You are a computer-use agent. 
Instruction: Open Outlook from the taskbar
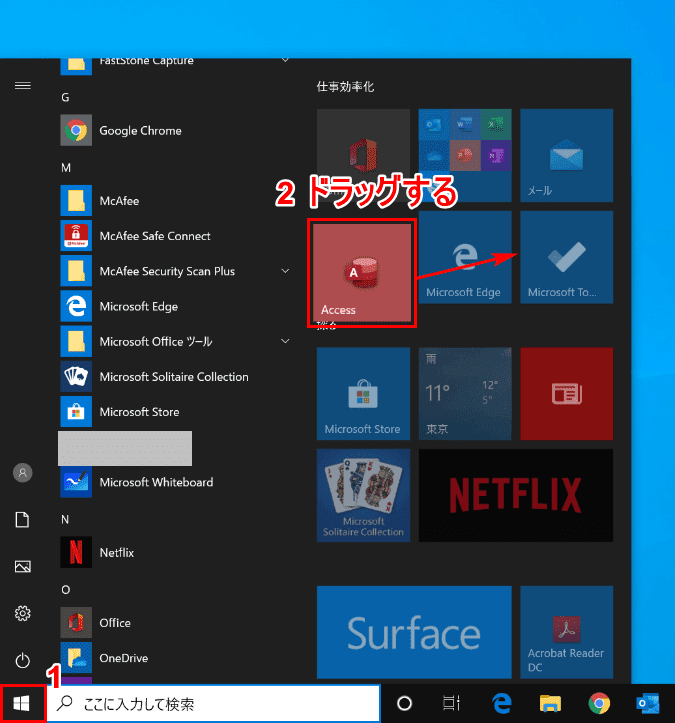click(x=648, y=704)
